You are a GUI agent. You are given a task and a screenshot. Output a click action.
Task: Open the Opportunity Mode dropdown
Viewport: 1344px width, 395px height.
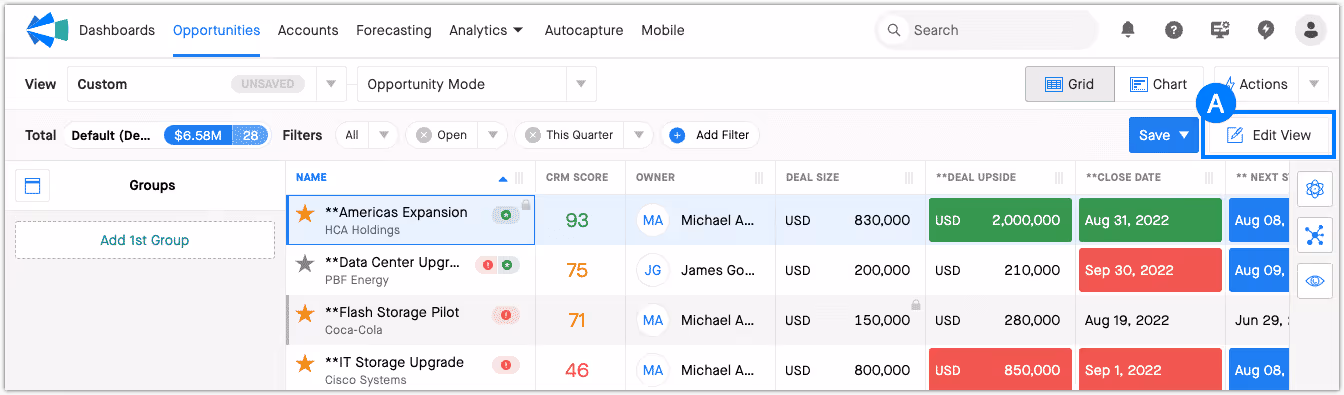coord(476,84)
